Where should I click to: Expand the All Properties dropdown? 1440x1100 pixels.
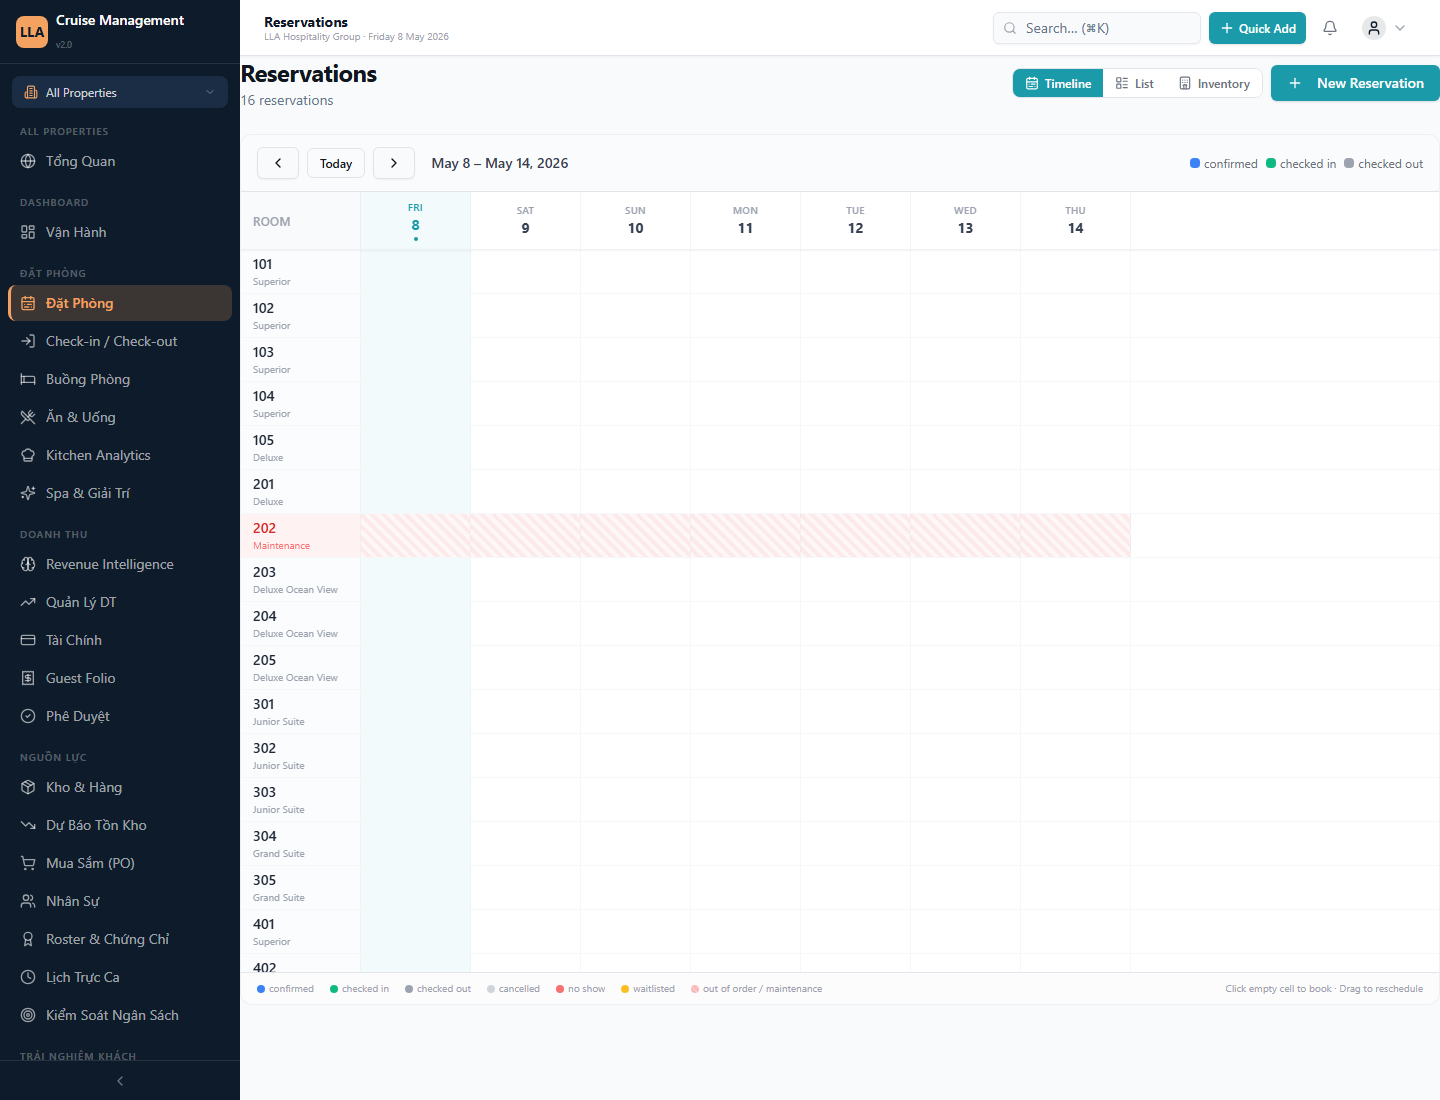click(120, 92)
